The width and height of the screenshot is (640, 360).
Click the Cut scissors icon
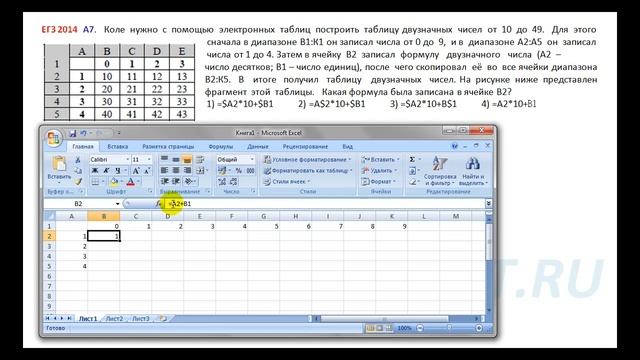point(78,160)
